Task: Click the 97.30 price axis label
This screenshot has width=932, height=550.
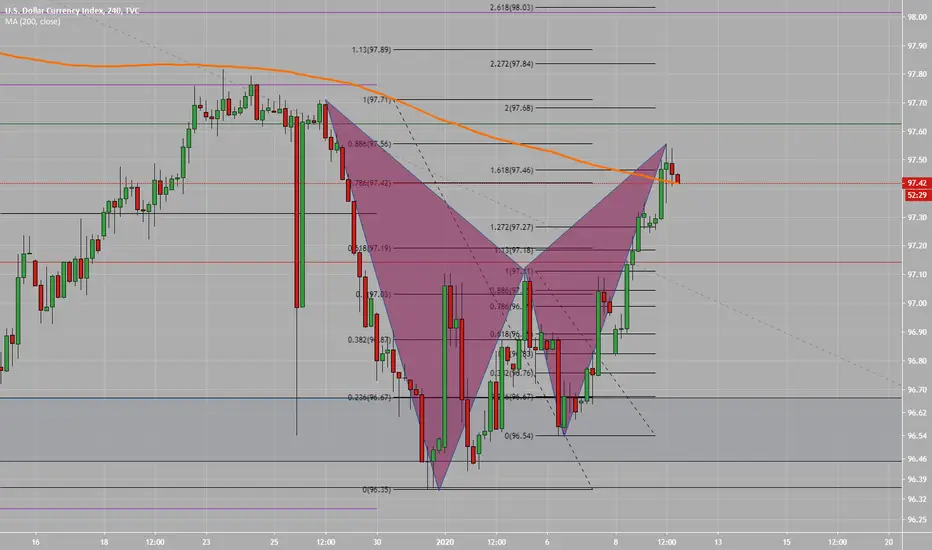Action: 917,218
